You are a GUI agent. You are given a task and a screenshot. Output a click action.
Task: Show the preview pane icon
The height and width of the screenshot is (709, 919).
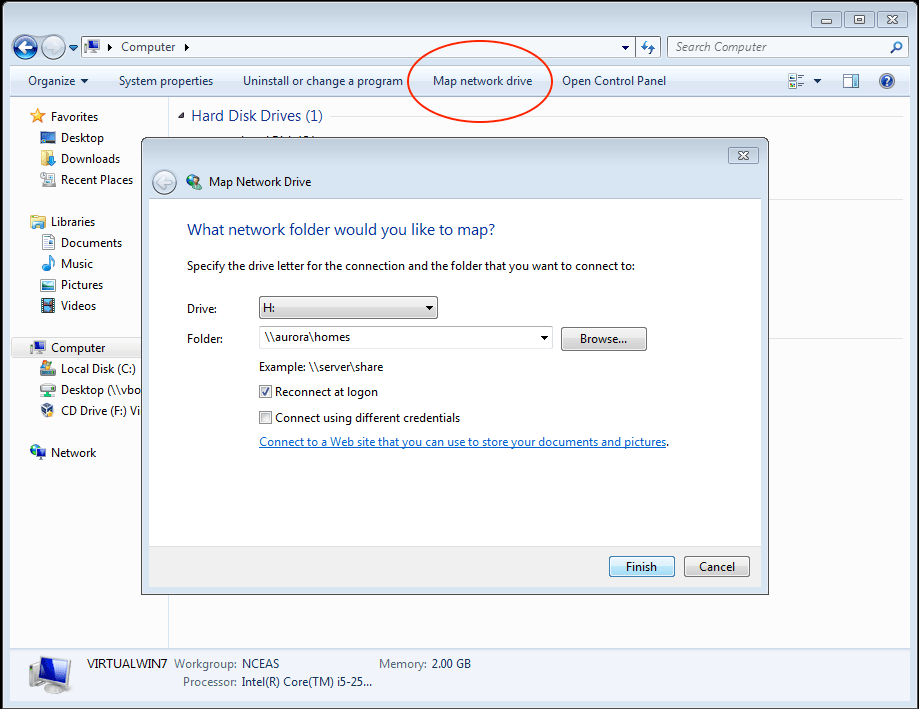click(850, 81)
